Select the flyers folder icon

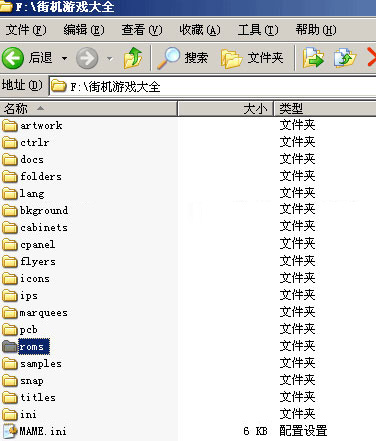10,262
